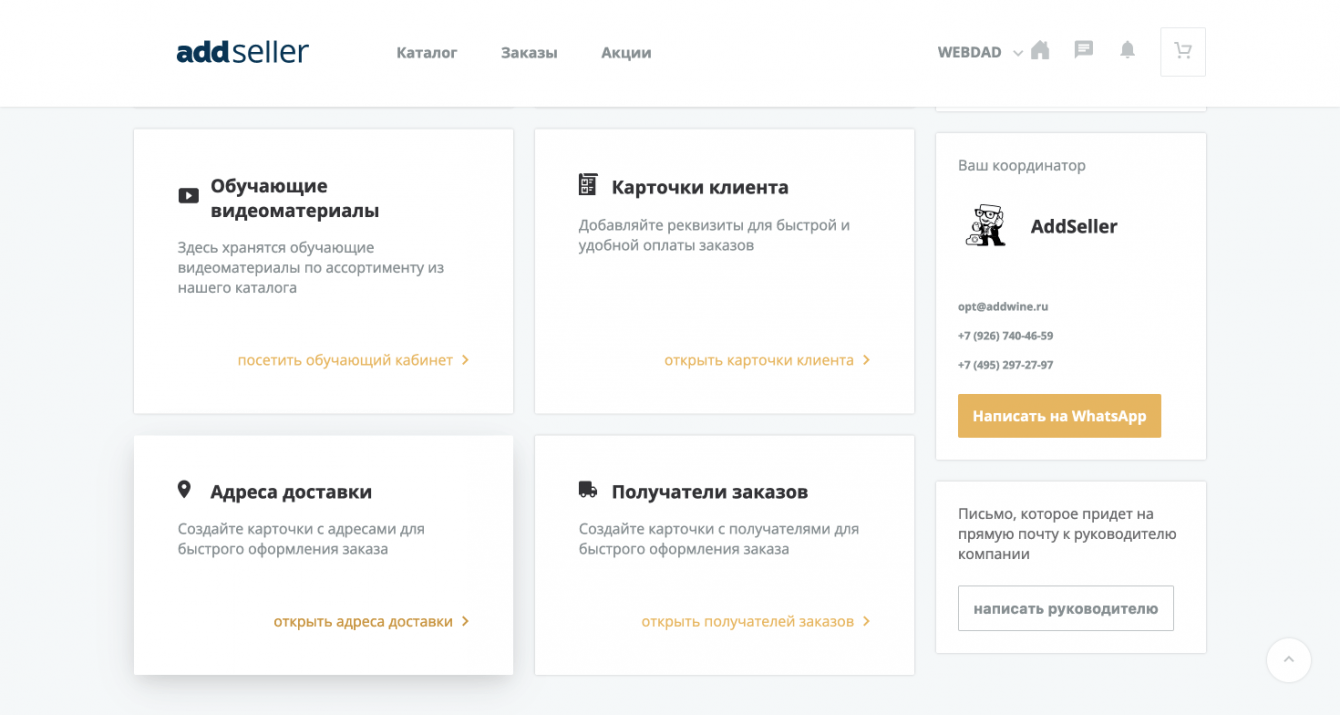The width and height of the screenshot is (1340, 715).
Task: Click the delivery truck icon
Action: [x=588, y=490]
